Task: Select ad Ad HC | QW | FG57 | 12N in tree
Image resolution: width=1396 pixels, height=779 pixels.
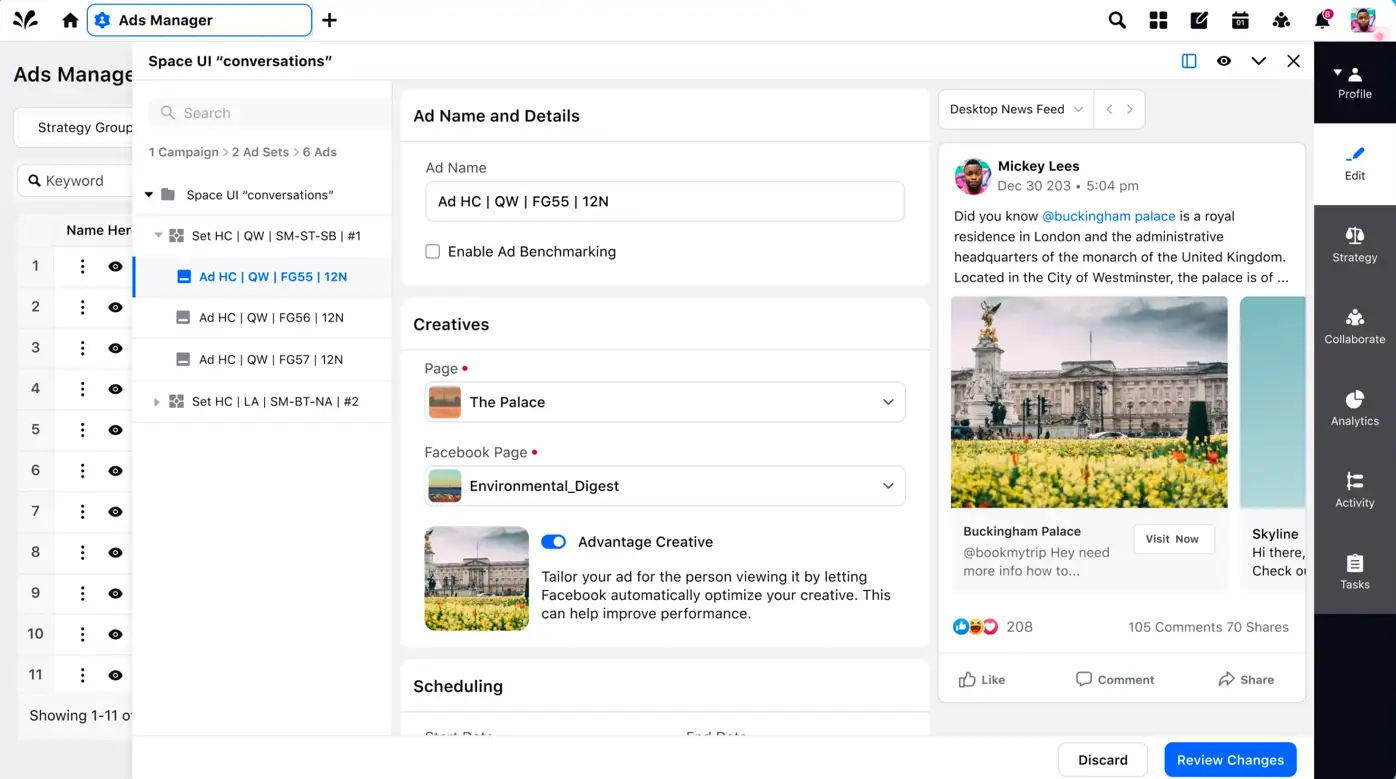Action: (x=263, y=359)
